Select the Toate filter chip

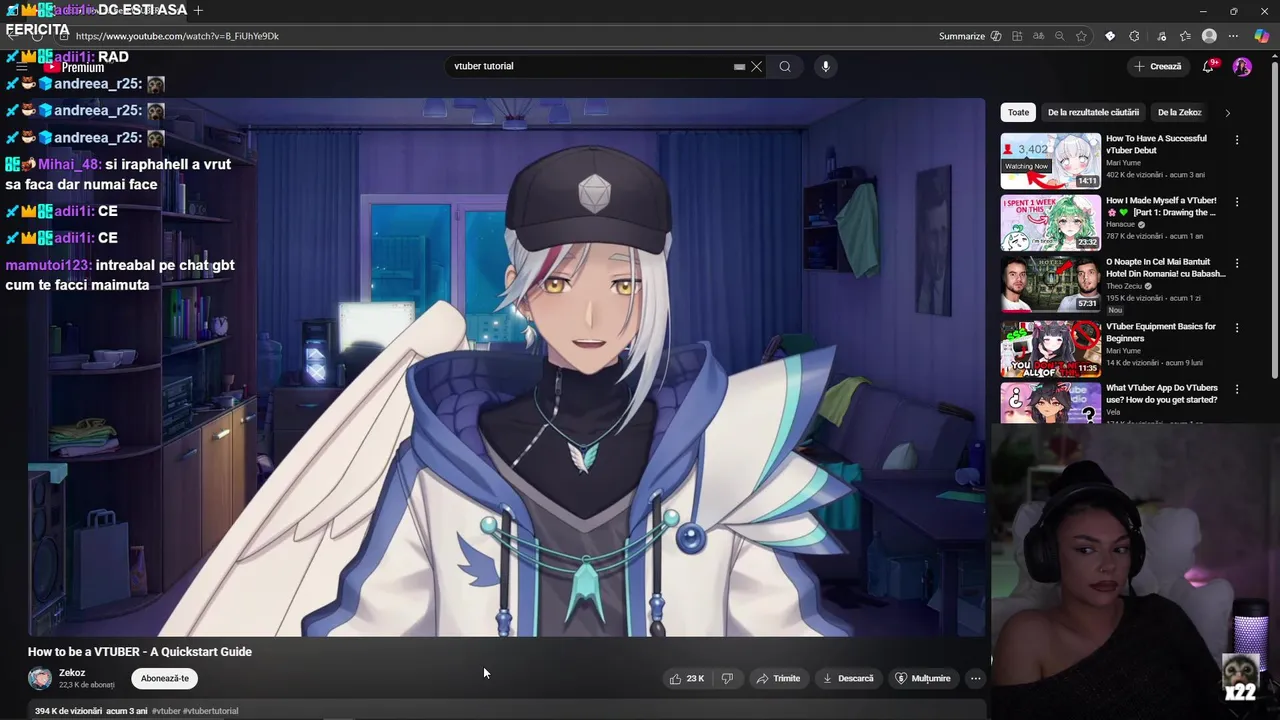(1018, 112)
